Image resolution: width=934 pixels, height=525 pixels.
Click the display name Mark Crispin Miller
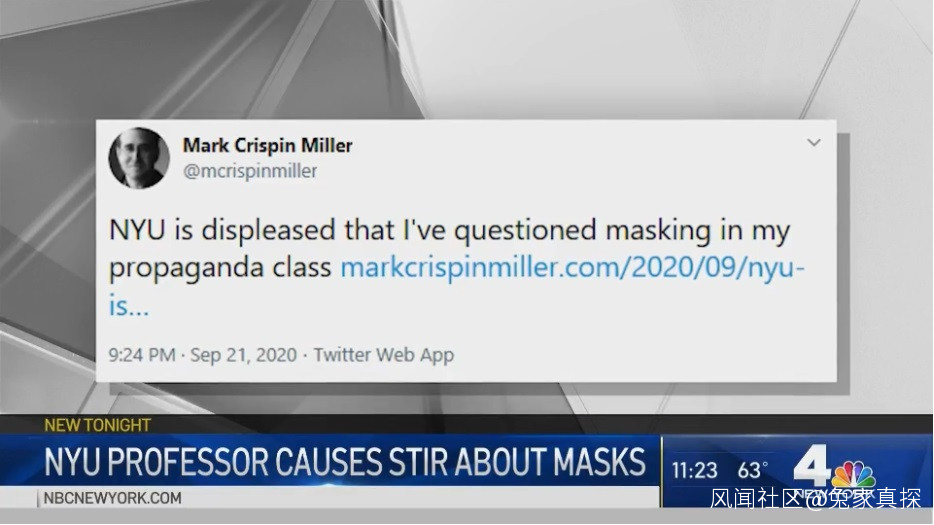click(x=267, y=145)
